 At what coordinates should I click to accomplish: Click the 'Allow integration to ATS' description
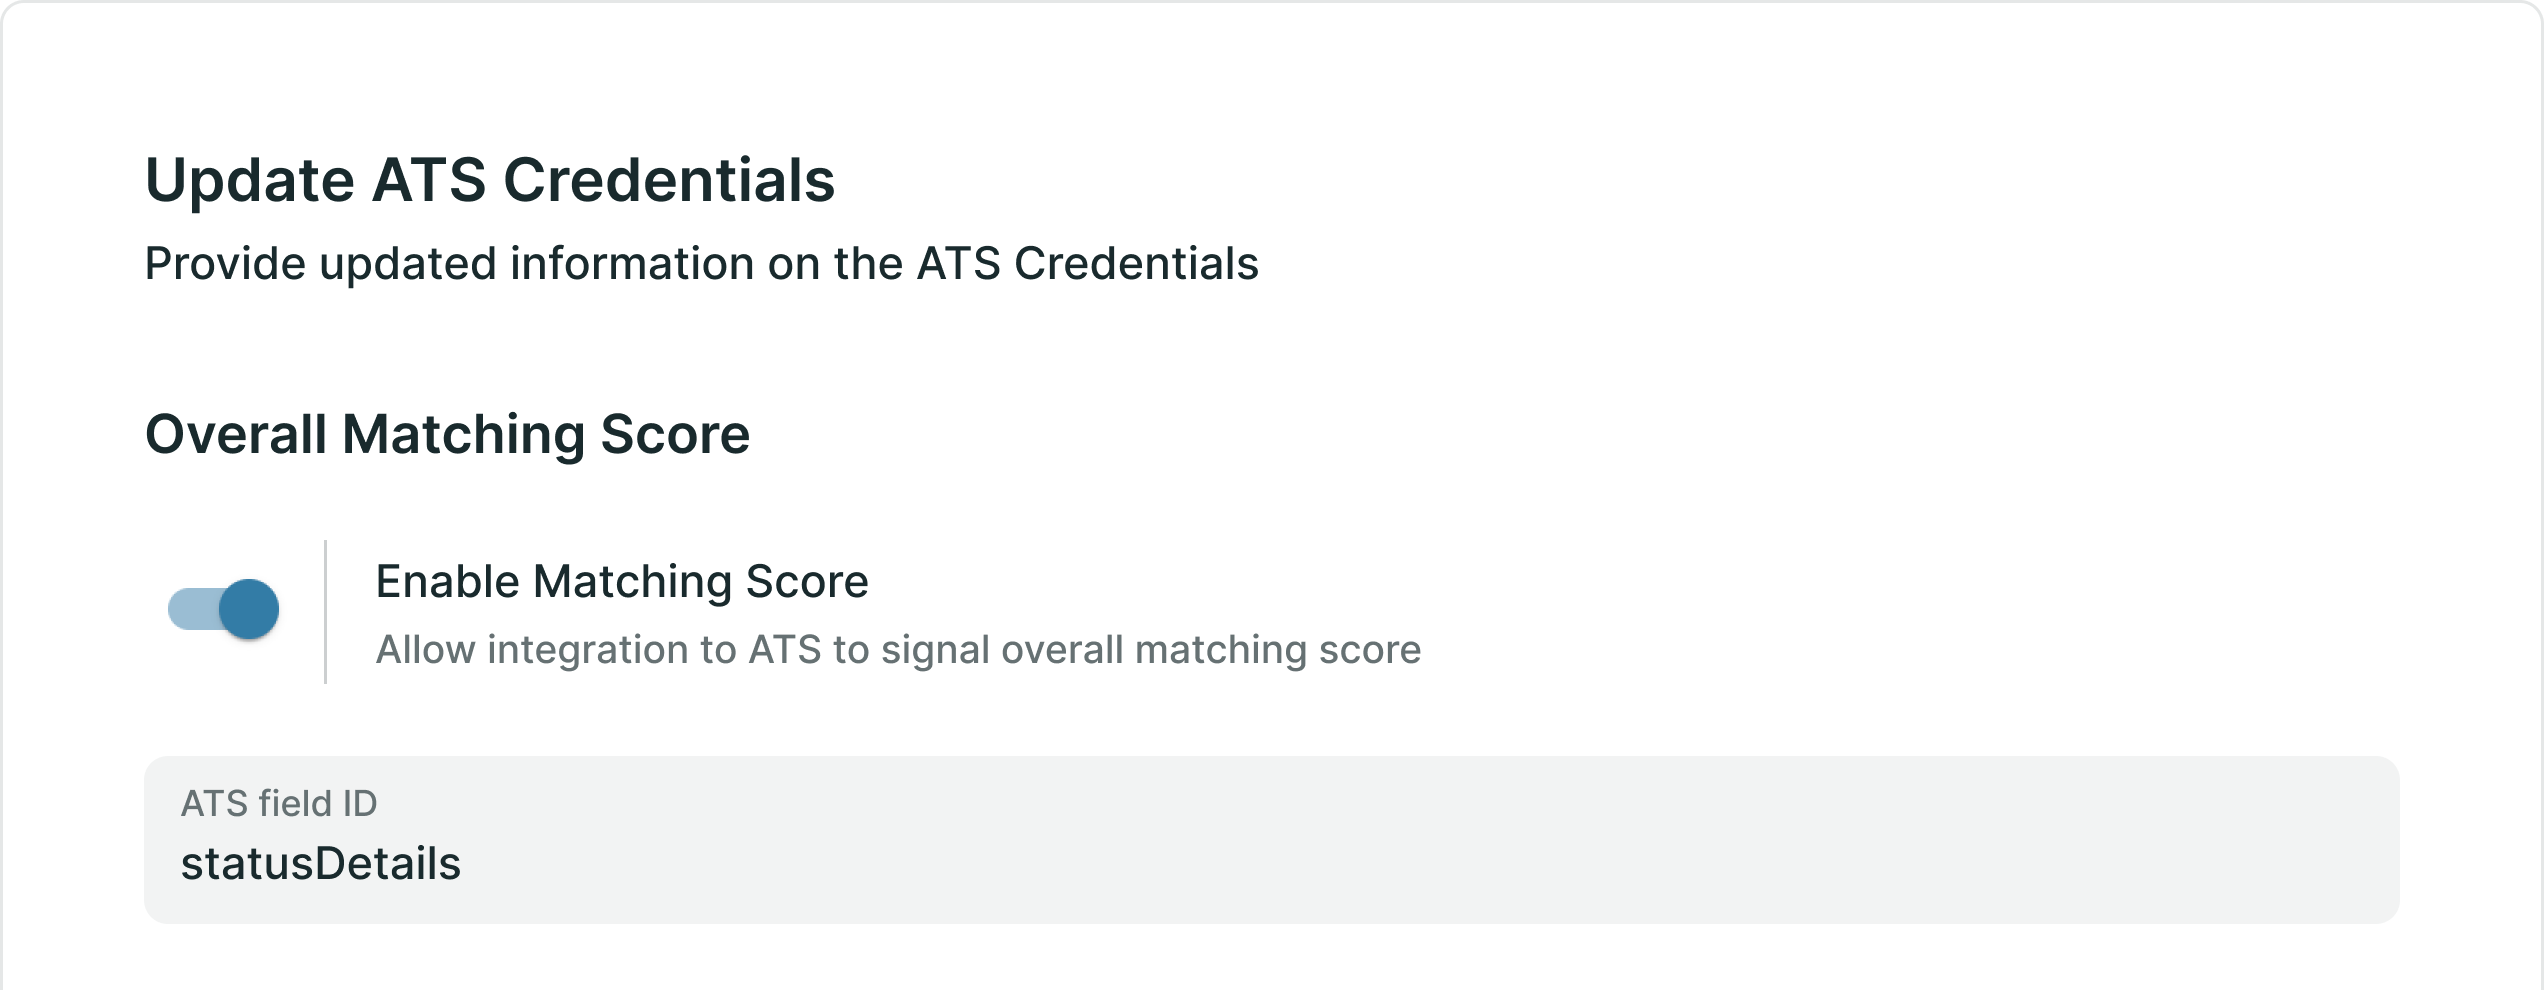897,650
